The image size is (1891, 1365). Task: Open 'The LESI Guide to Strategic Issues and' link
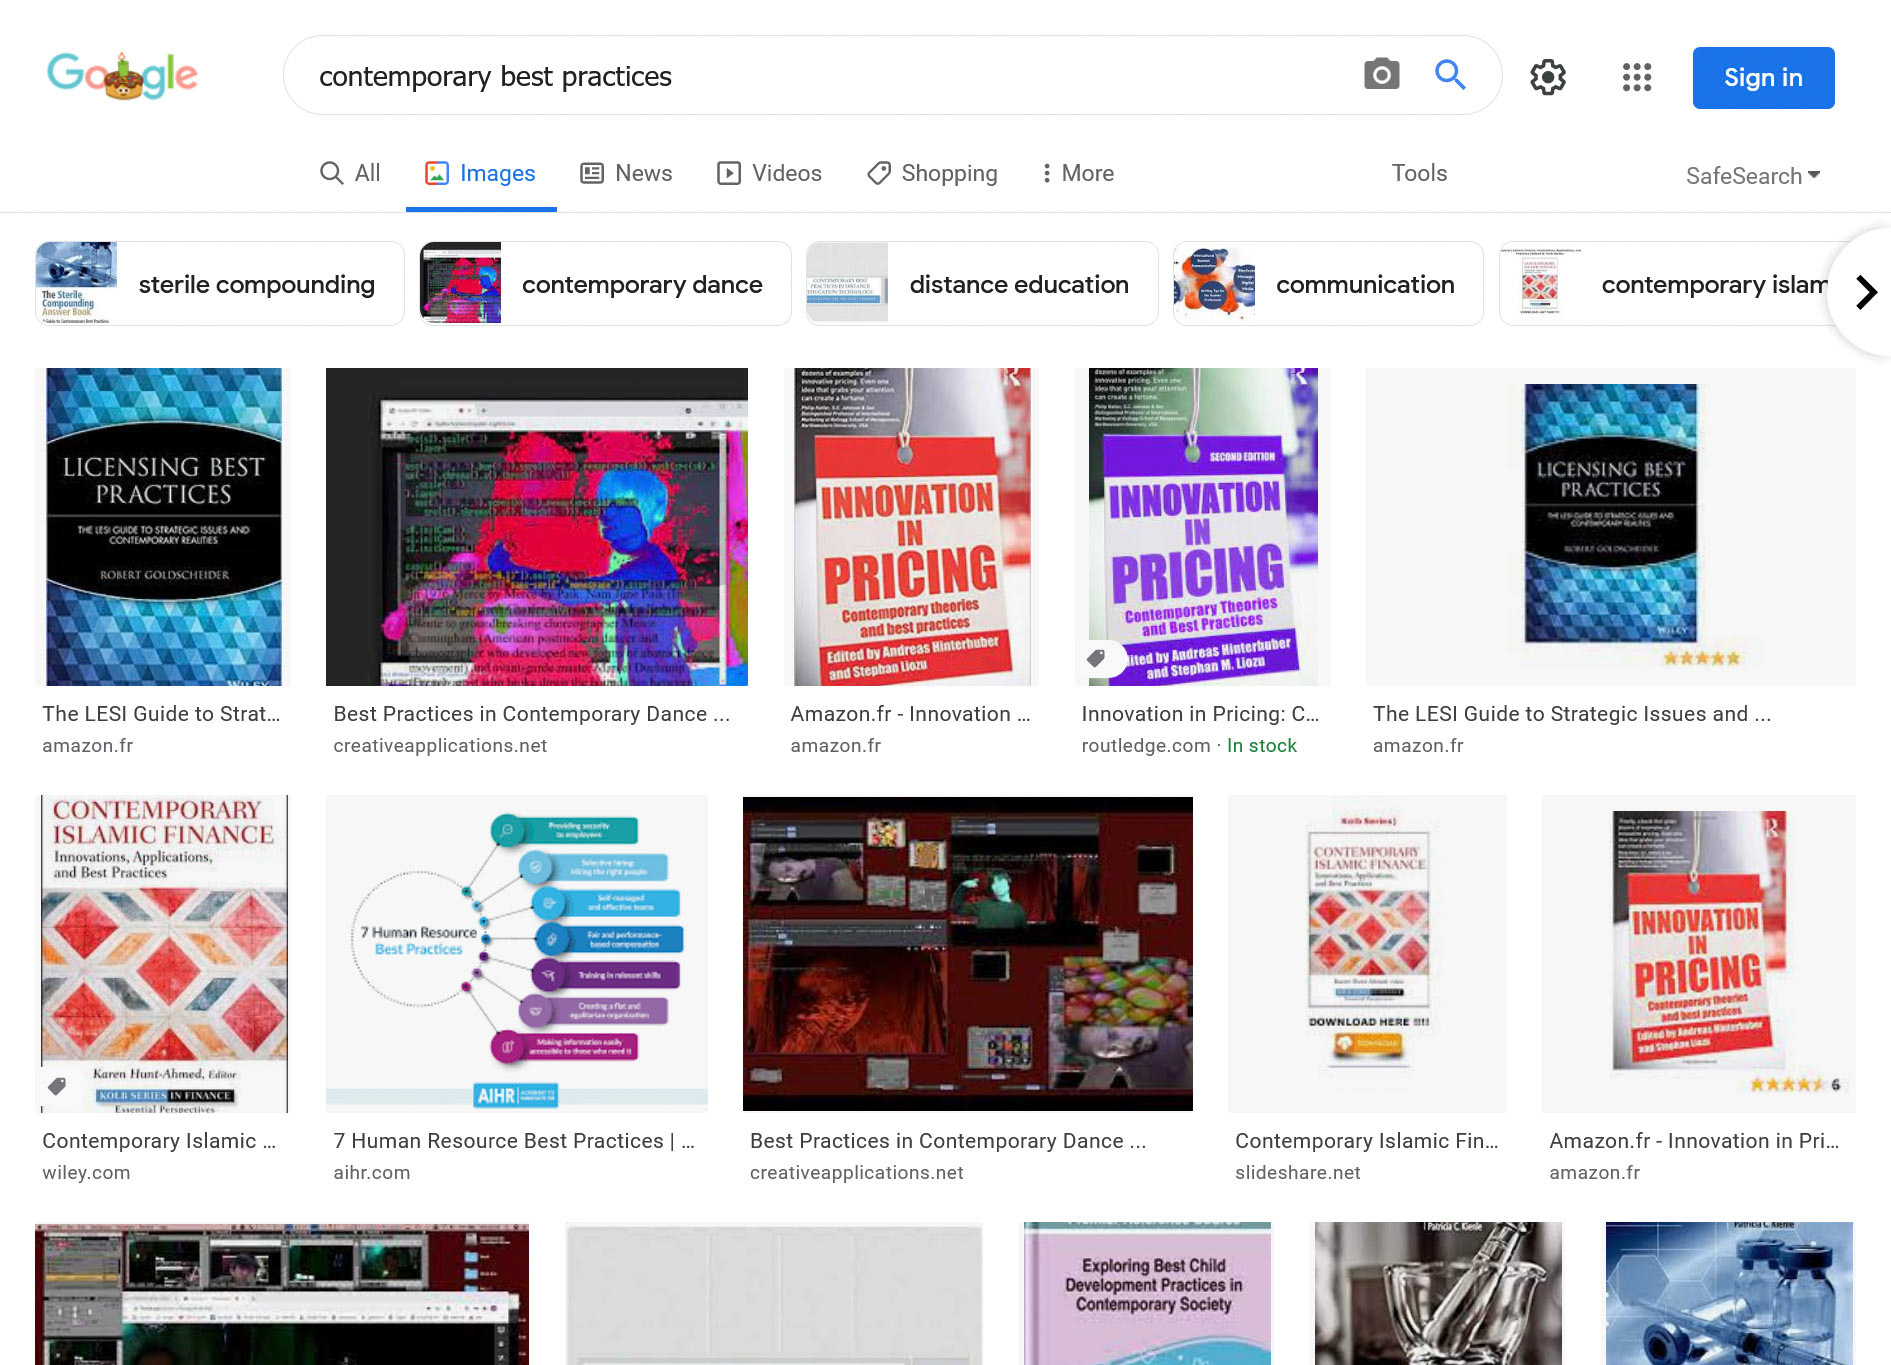(x=1571, y=714)
